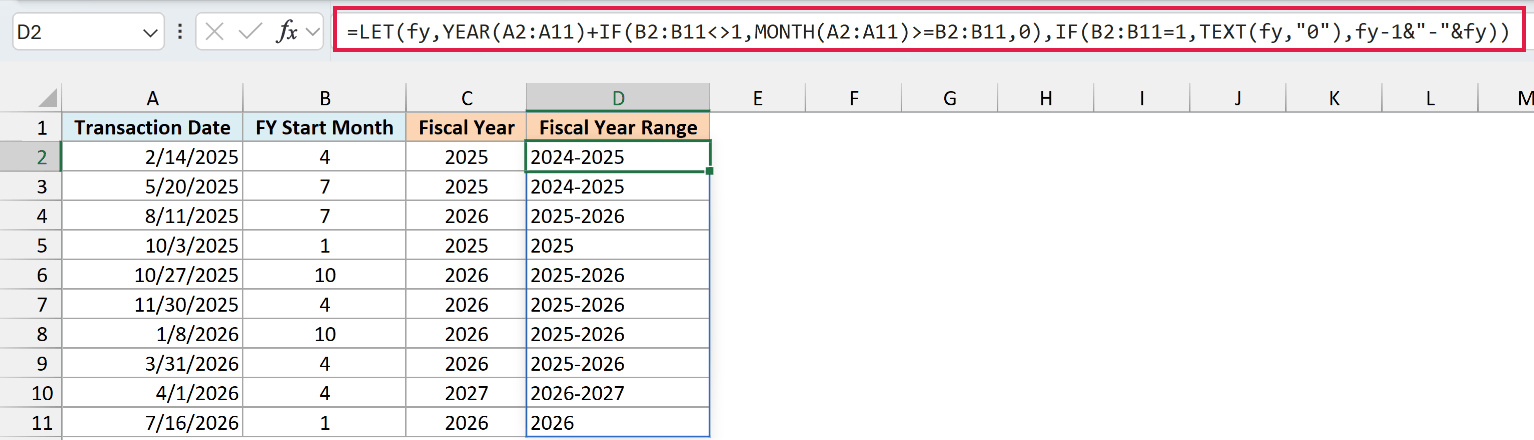The height and width of the screenshot is (440, 1534).
Task: Select column F header
Action: [x=854, y=98]
